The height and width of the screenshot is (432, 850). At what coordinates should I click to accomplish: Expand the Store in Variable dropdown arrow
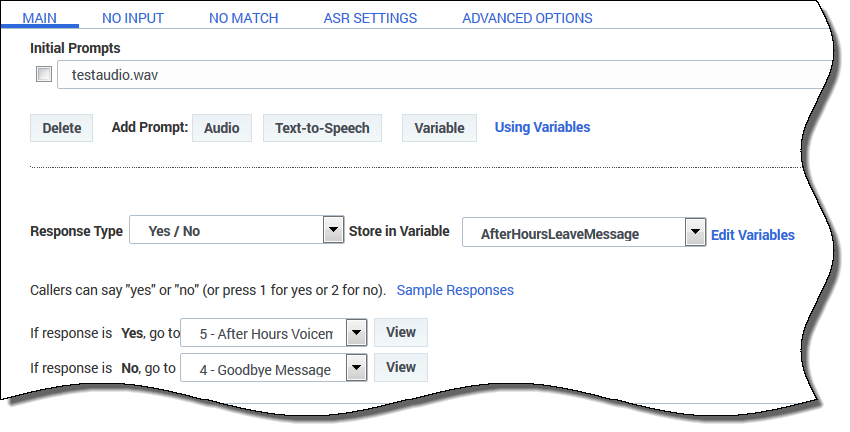pos(695,233)
